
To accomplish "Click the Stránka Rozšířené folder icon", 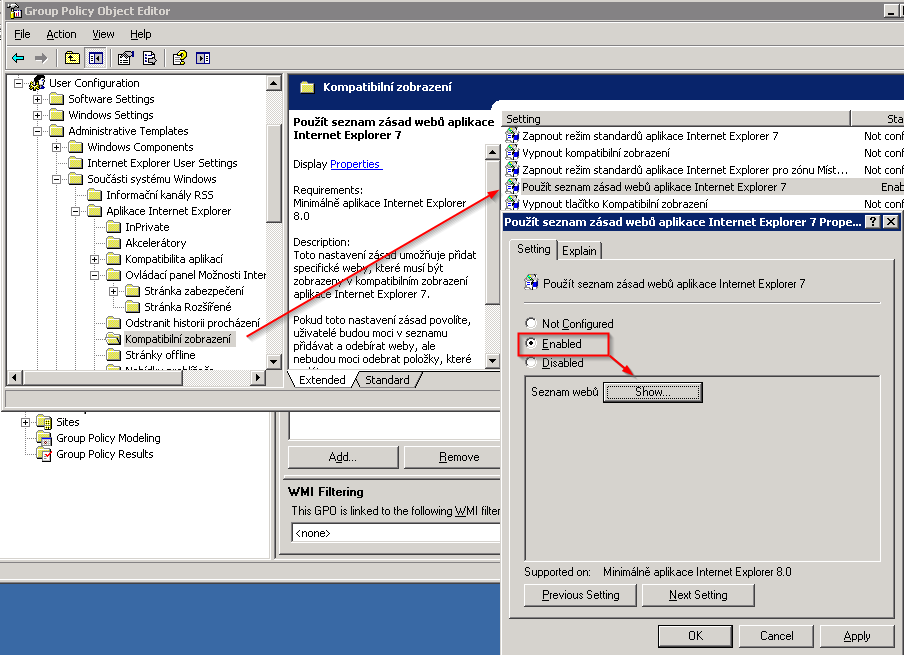I will pos(133,306).
